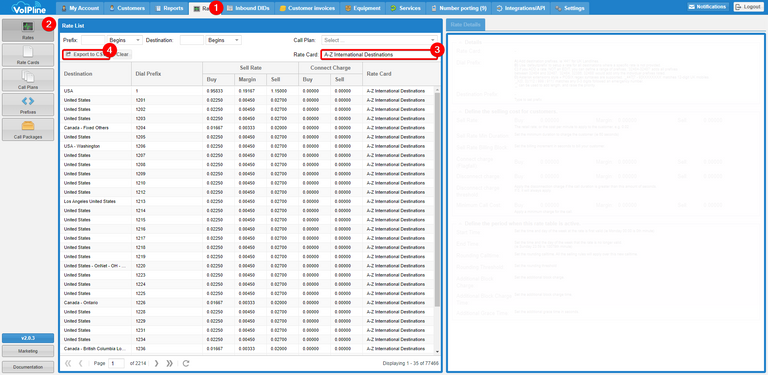Focus the Prefix filter input

pos(93,40)
